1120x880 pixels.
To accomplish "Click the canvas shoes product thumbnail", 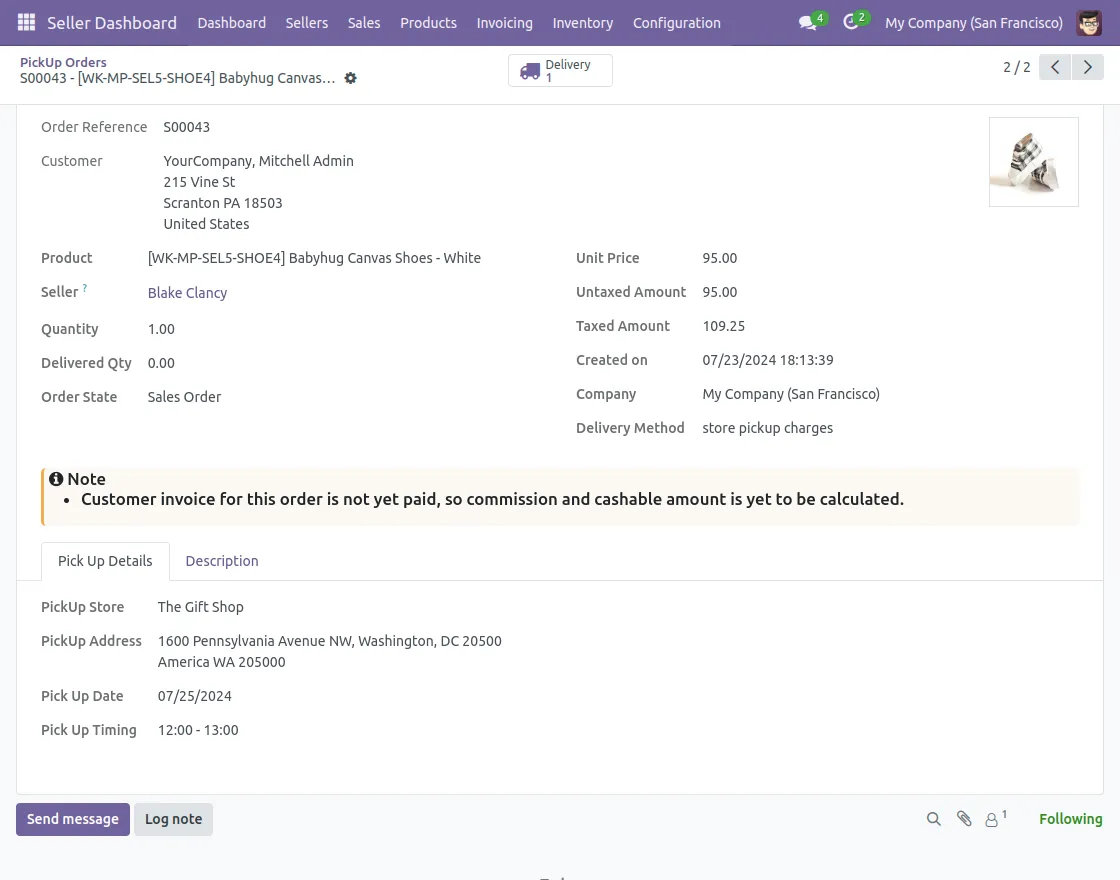I will click(1033, 162).
